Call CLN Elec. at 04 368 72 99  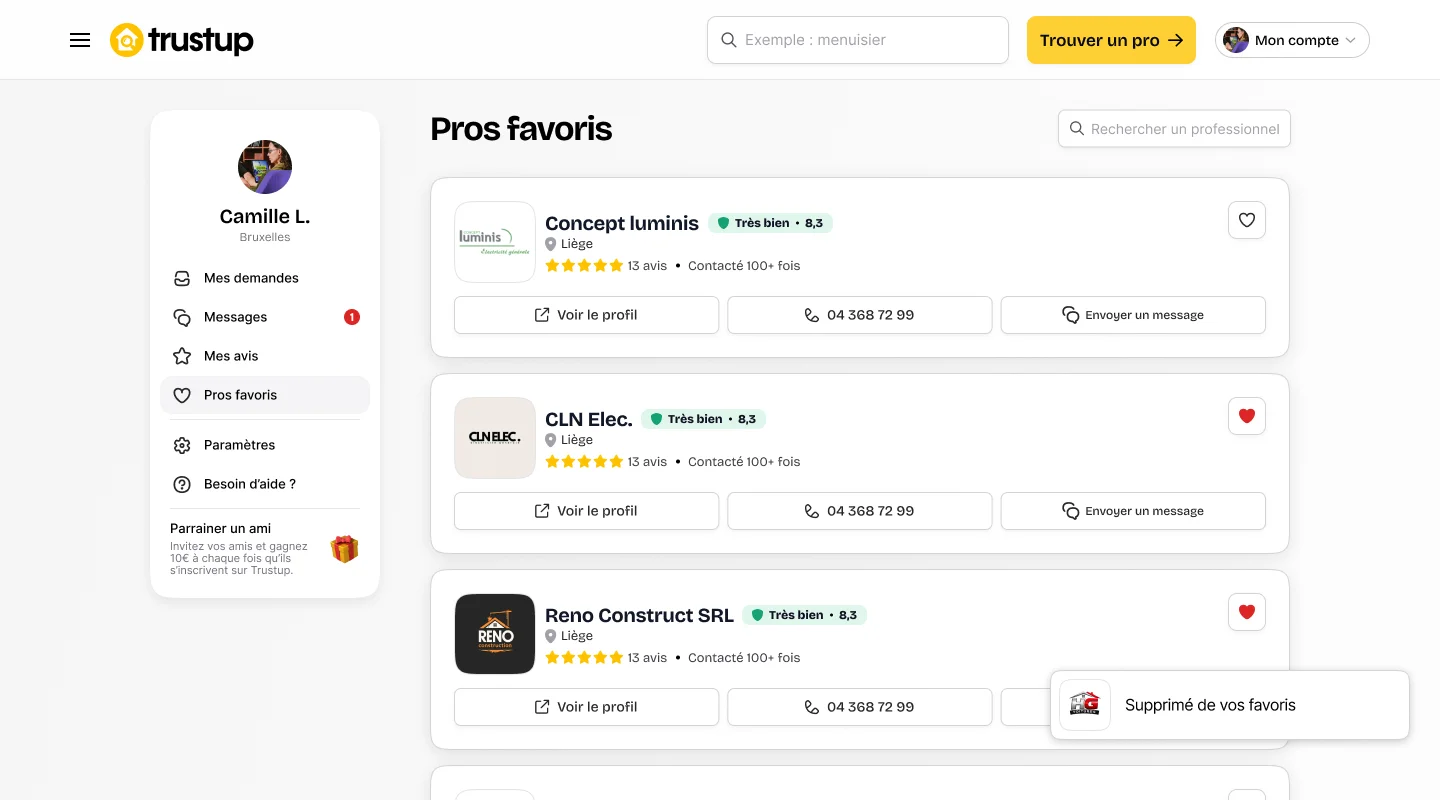(x=860, y=511)
